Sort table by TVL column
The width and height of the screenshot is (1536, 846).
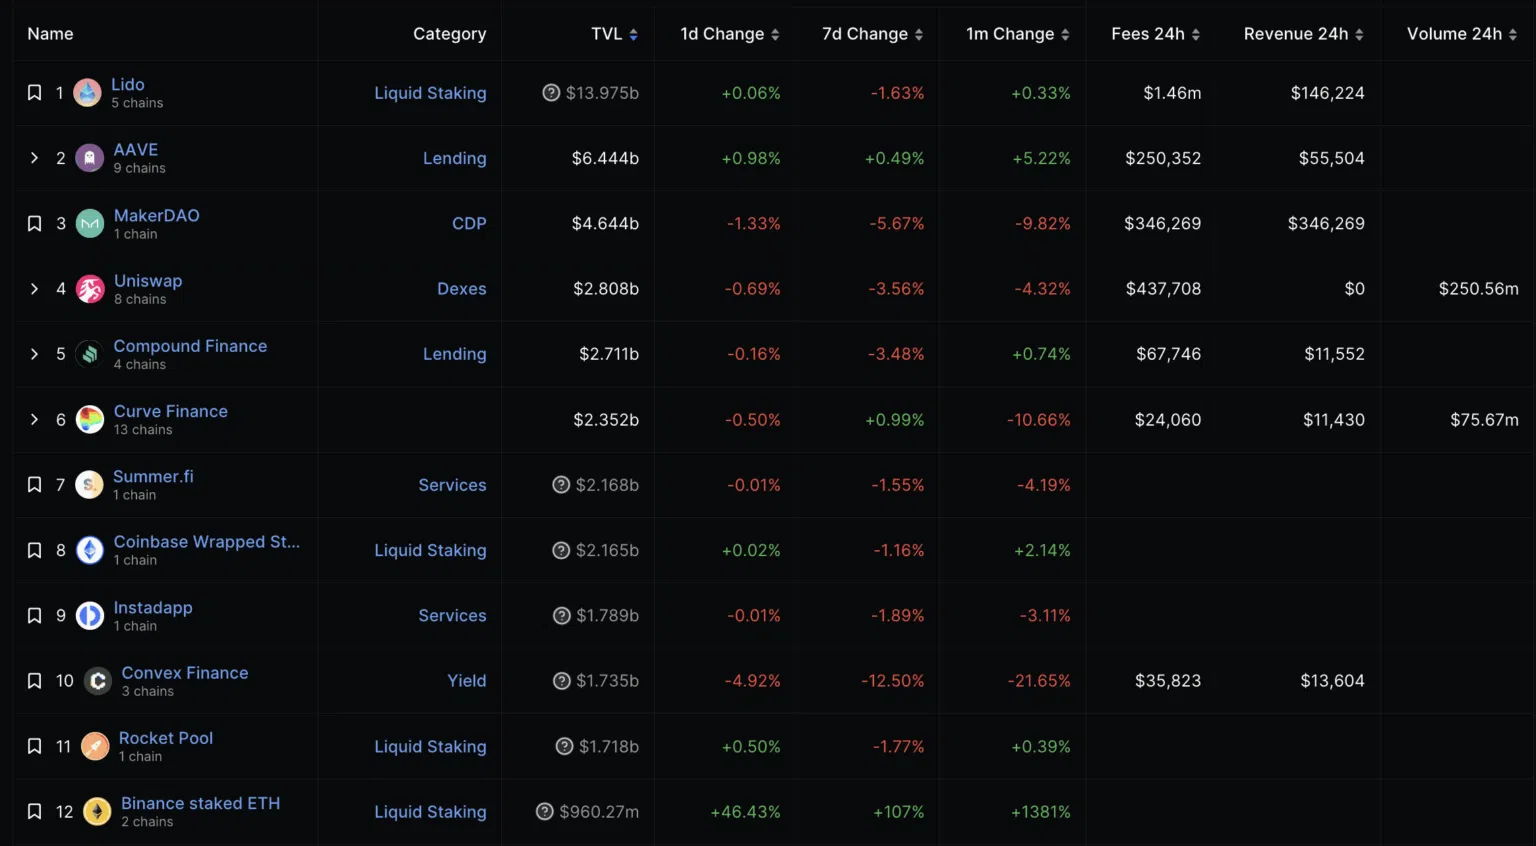point(614,34)
